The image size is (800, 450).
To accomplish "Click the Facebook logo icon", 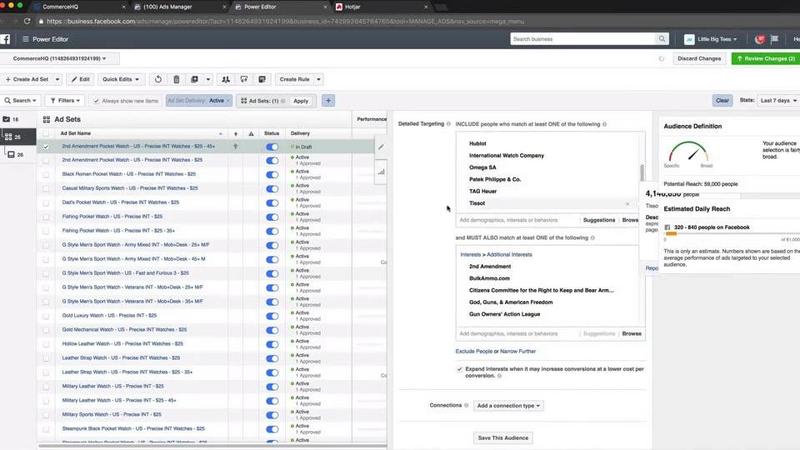I will (5, 39).
